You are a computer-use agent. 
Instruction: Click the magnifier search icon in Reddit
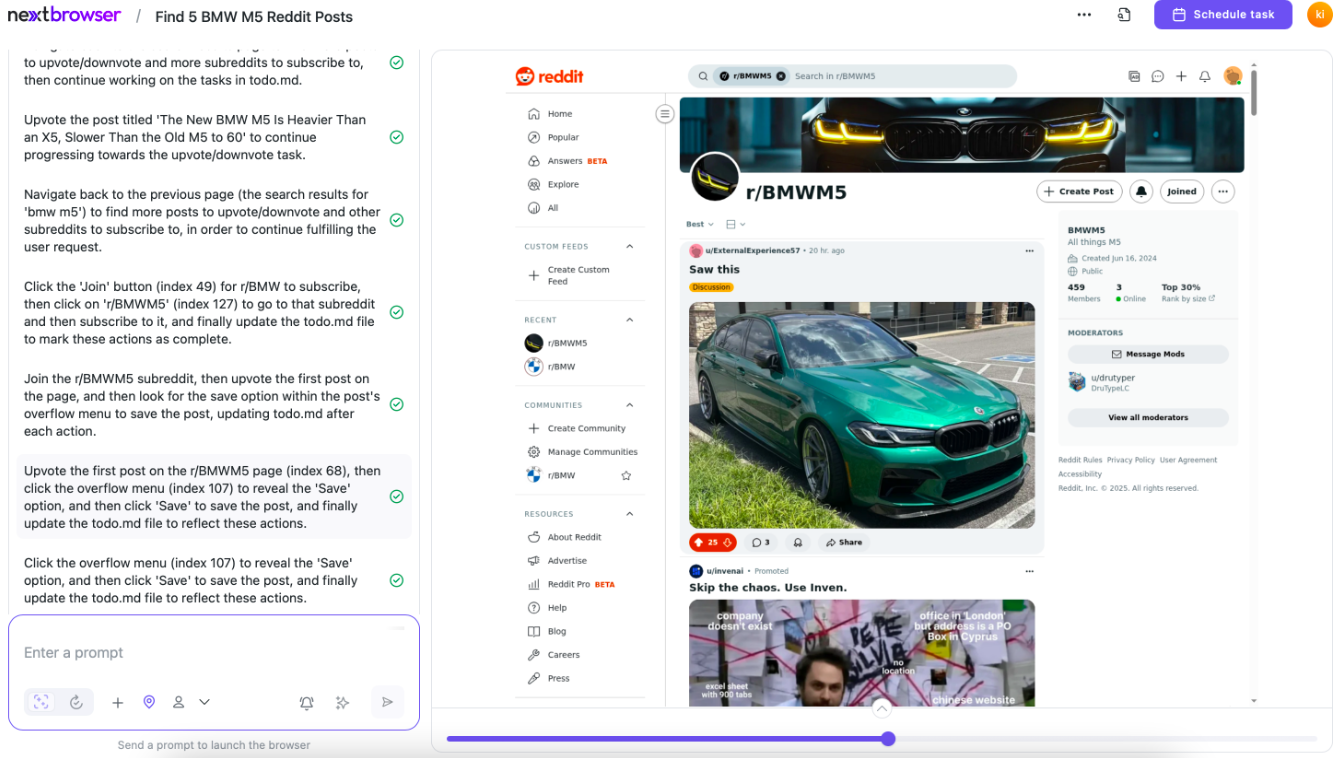pyautogui.click(x=703, y=76)
